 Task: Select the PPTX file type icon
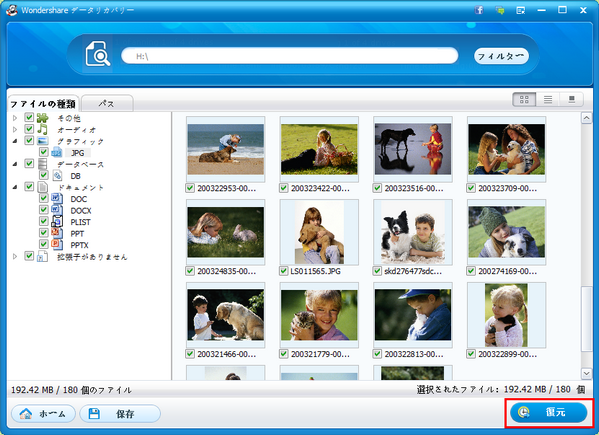tap(57, 244)
